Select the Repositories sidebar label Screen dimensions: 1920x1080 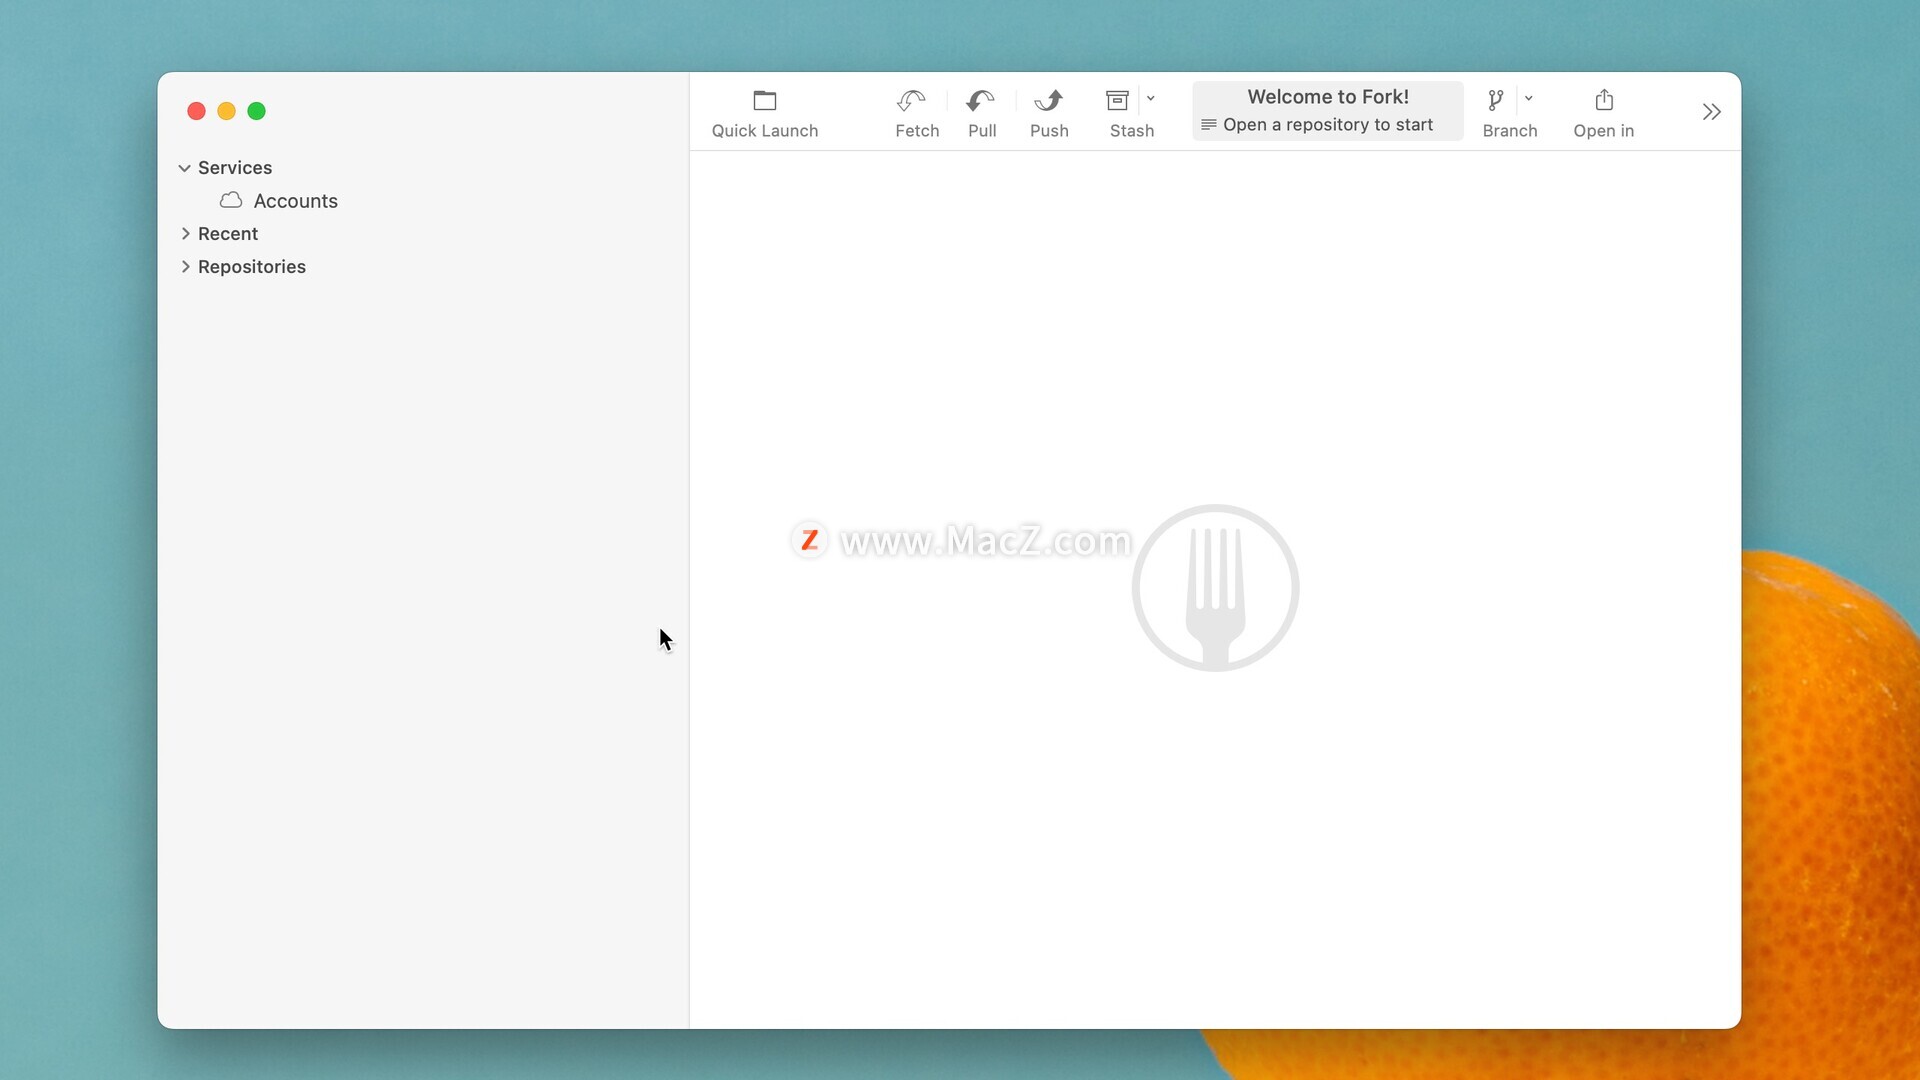click(x=252, y=267)
